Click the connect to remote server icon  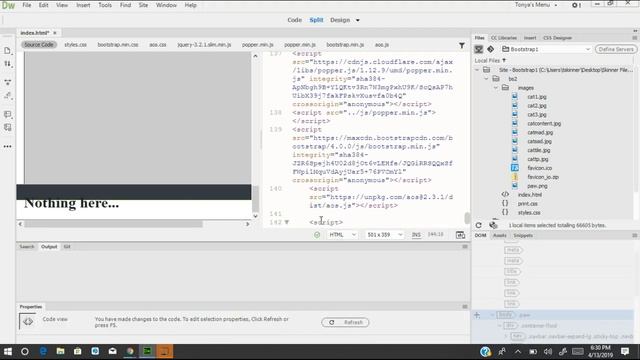click(x=478, y=49)
